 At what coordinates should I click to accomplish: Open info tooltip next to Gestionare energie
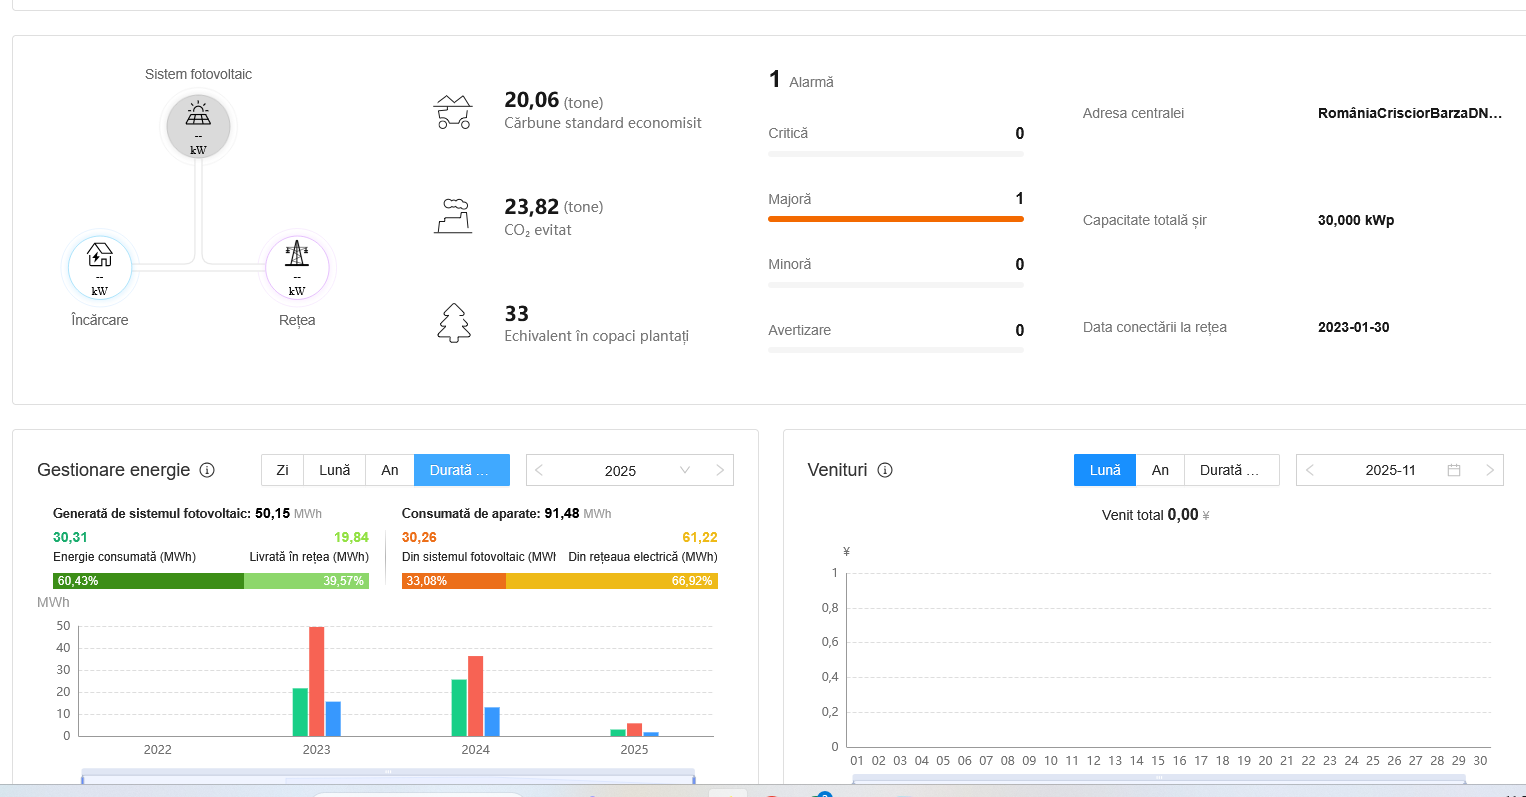coord(207,470)
